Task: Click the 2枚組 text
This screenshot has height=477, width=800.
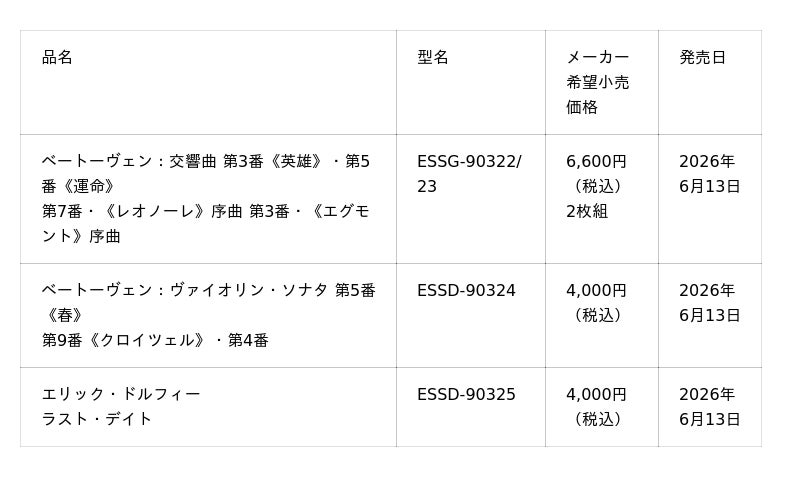Action: point(587,212)
